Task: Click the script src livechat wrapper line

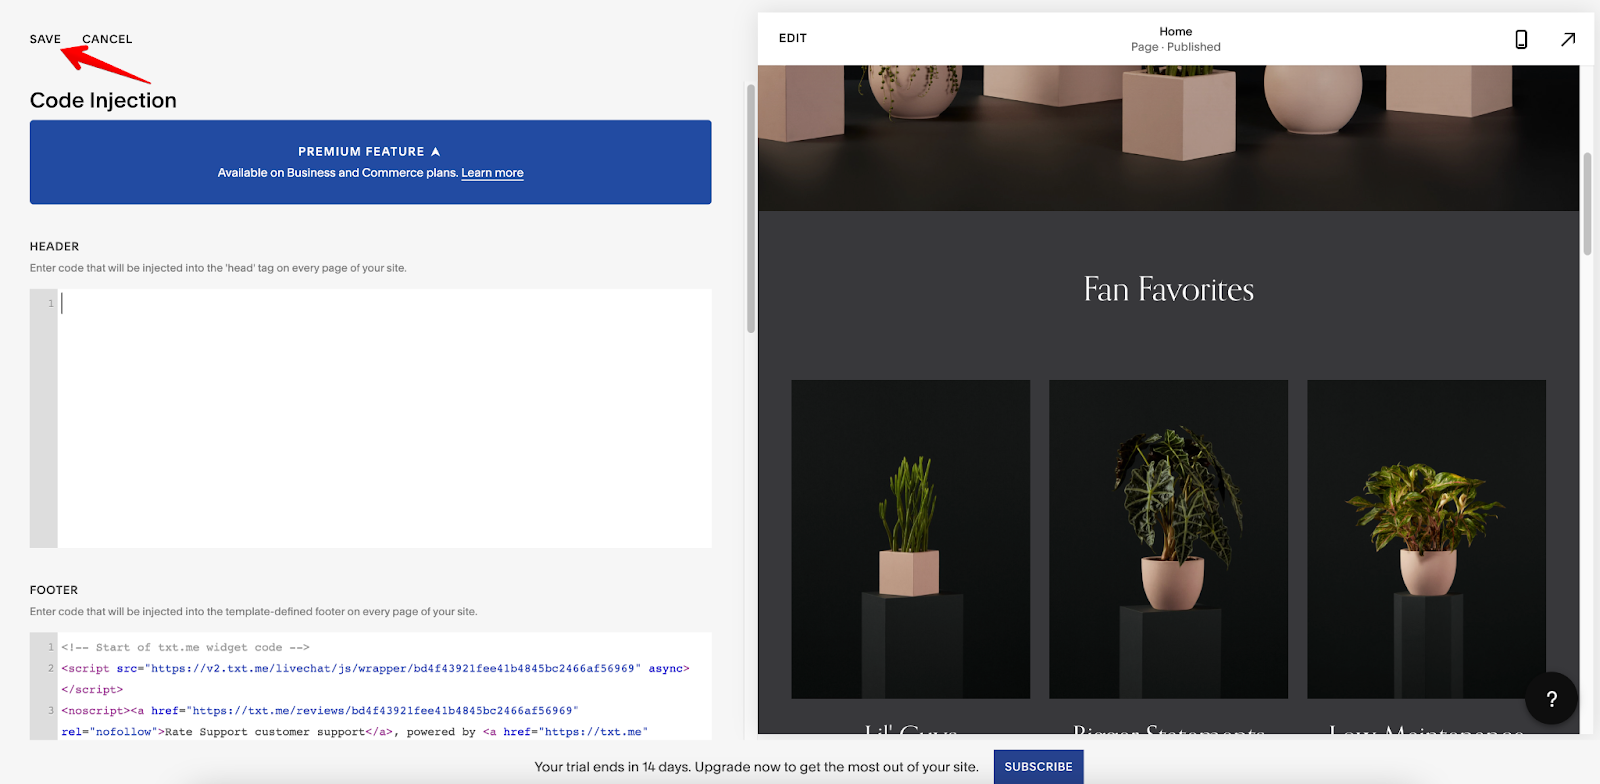Action: [375, 668]
